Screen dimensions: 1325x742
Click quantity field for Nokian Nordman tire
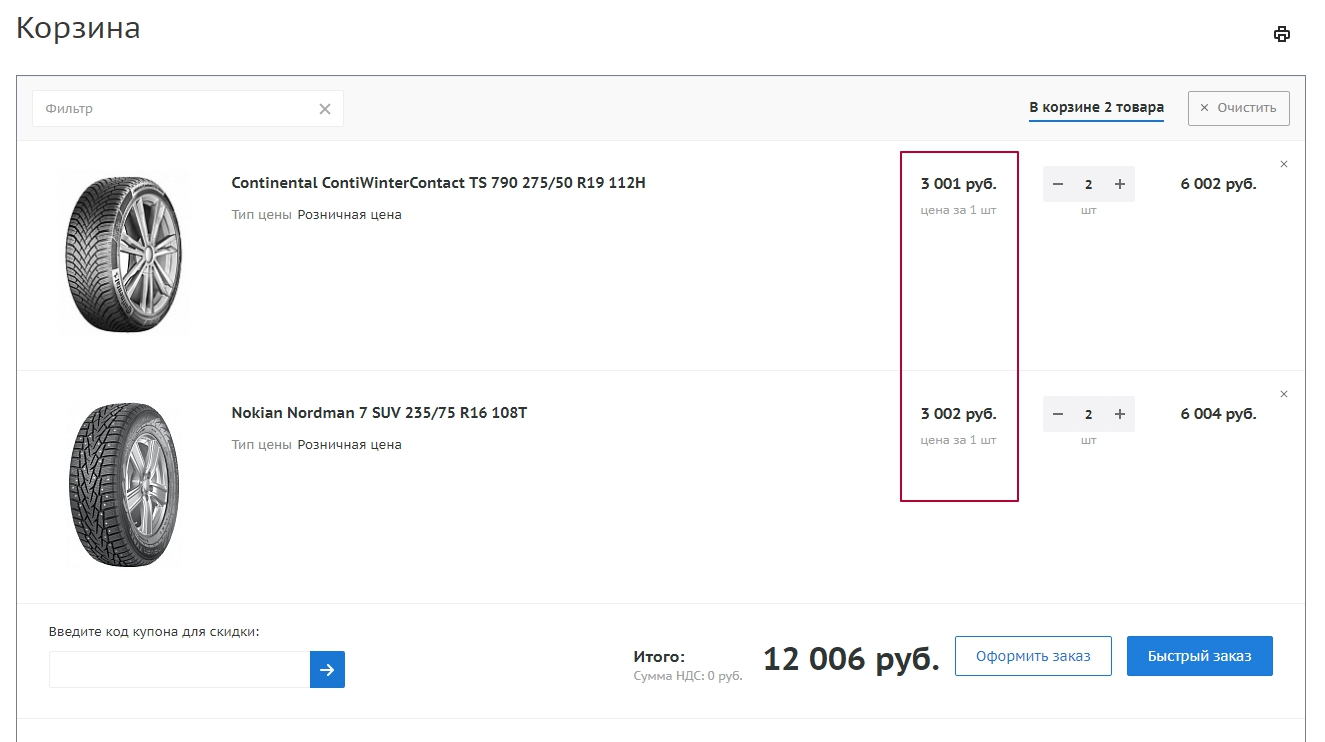pyautogui.click(x=1089, y=414)
